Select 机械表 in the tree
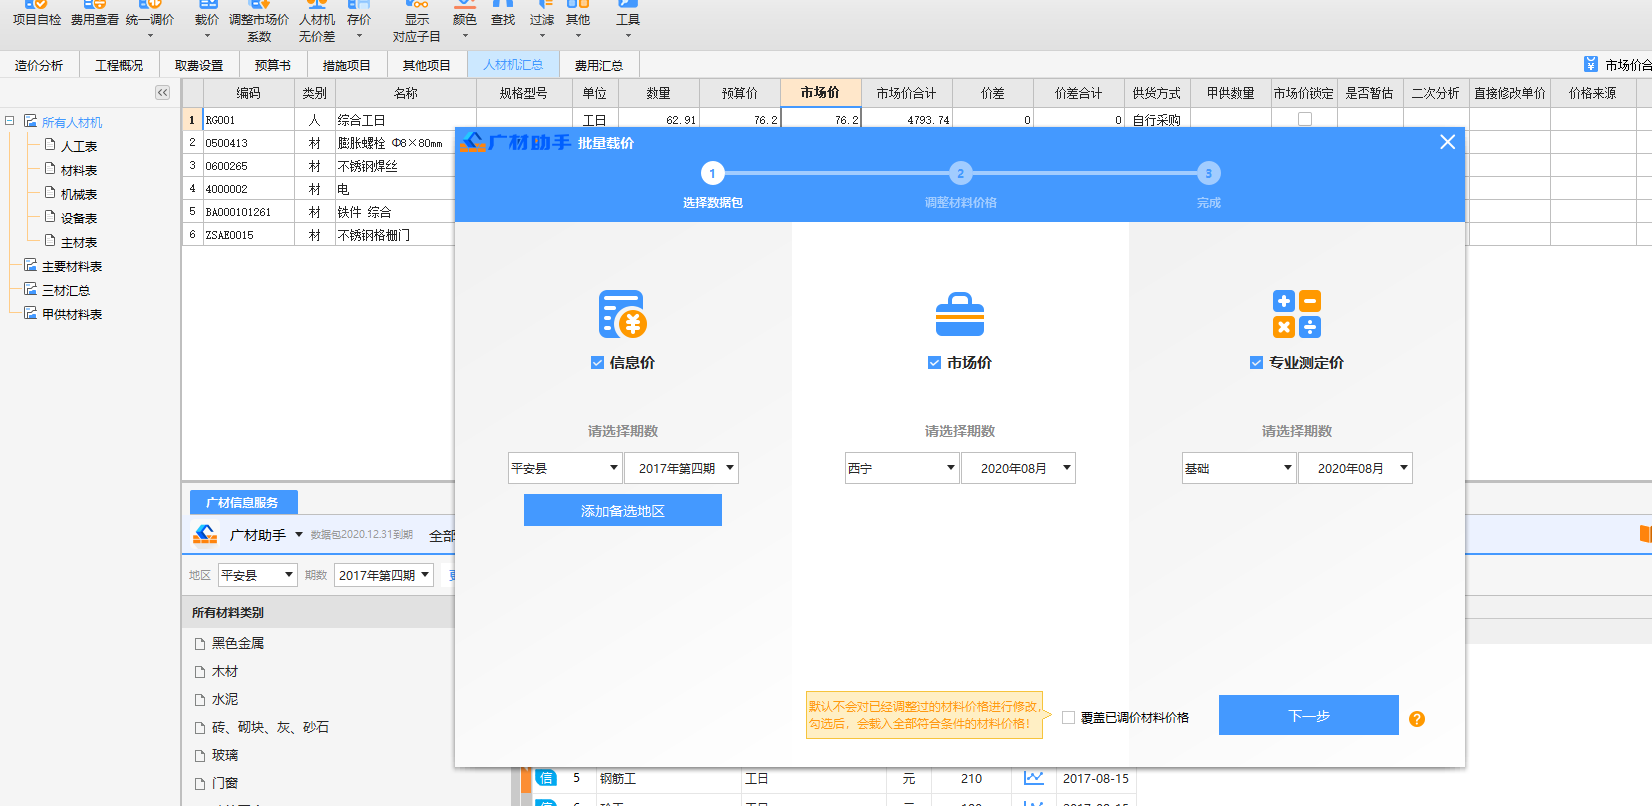This screenshot has height=806, width=1652. pyautogui.click(x=79, y=194)
